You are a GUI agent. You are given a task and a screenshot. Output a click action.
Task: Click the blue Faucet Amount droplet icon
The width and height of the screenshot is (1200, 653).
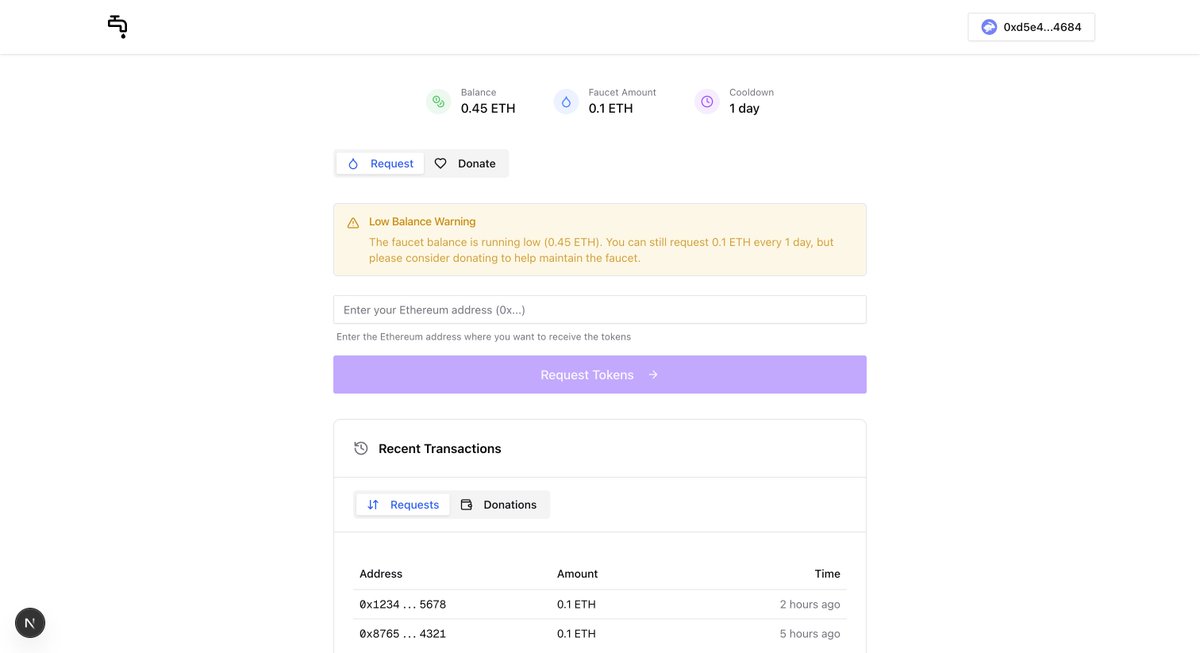(566, 101)
